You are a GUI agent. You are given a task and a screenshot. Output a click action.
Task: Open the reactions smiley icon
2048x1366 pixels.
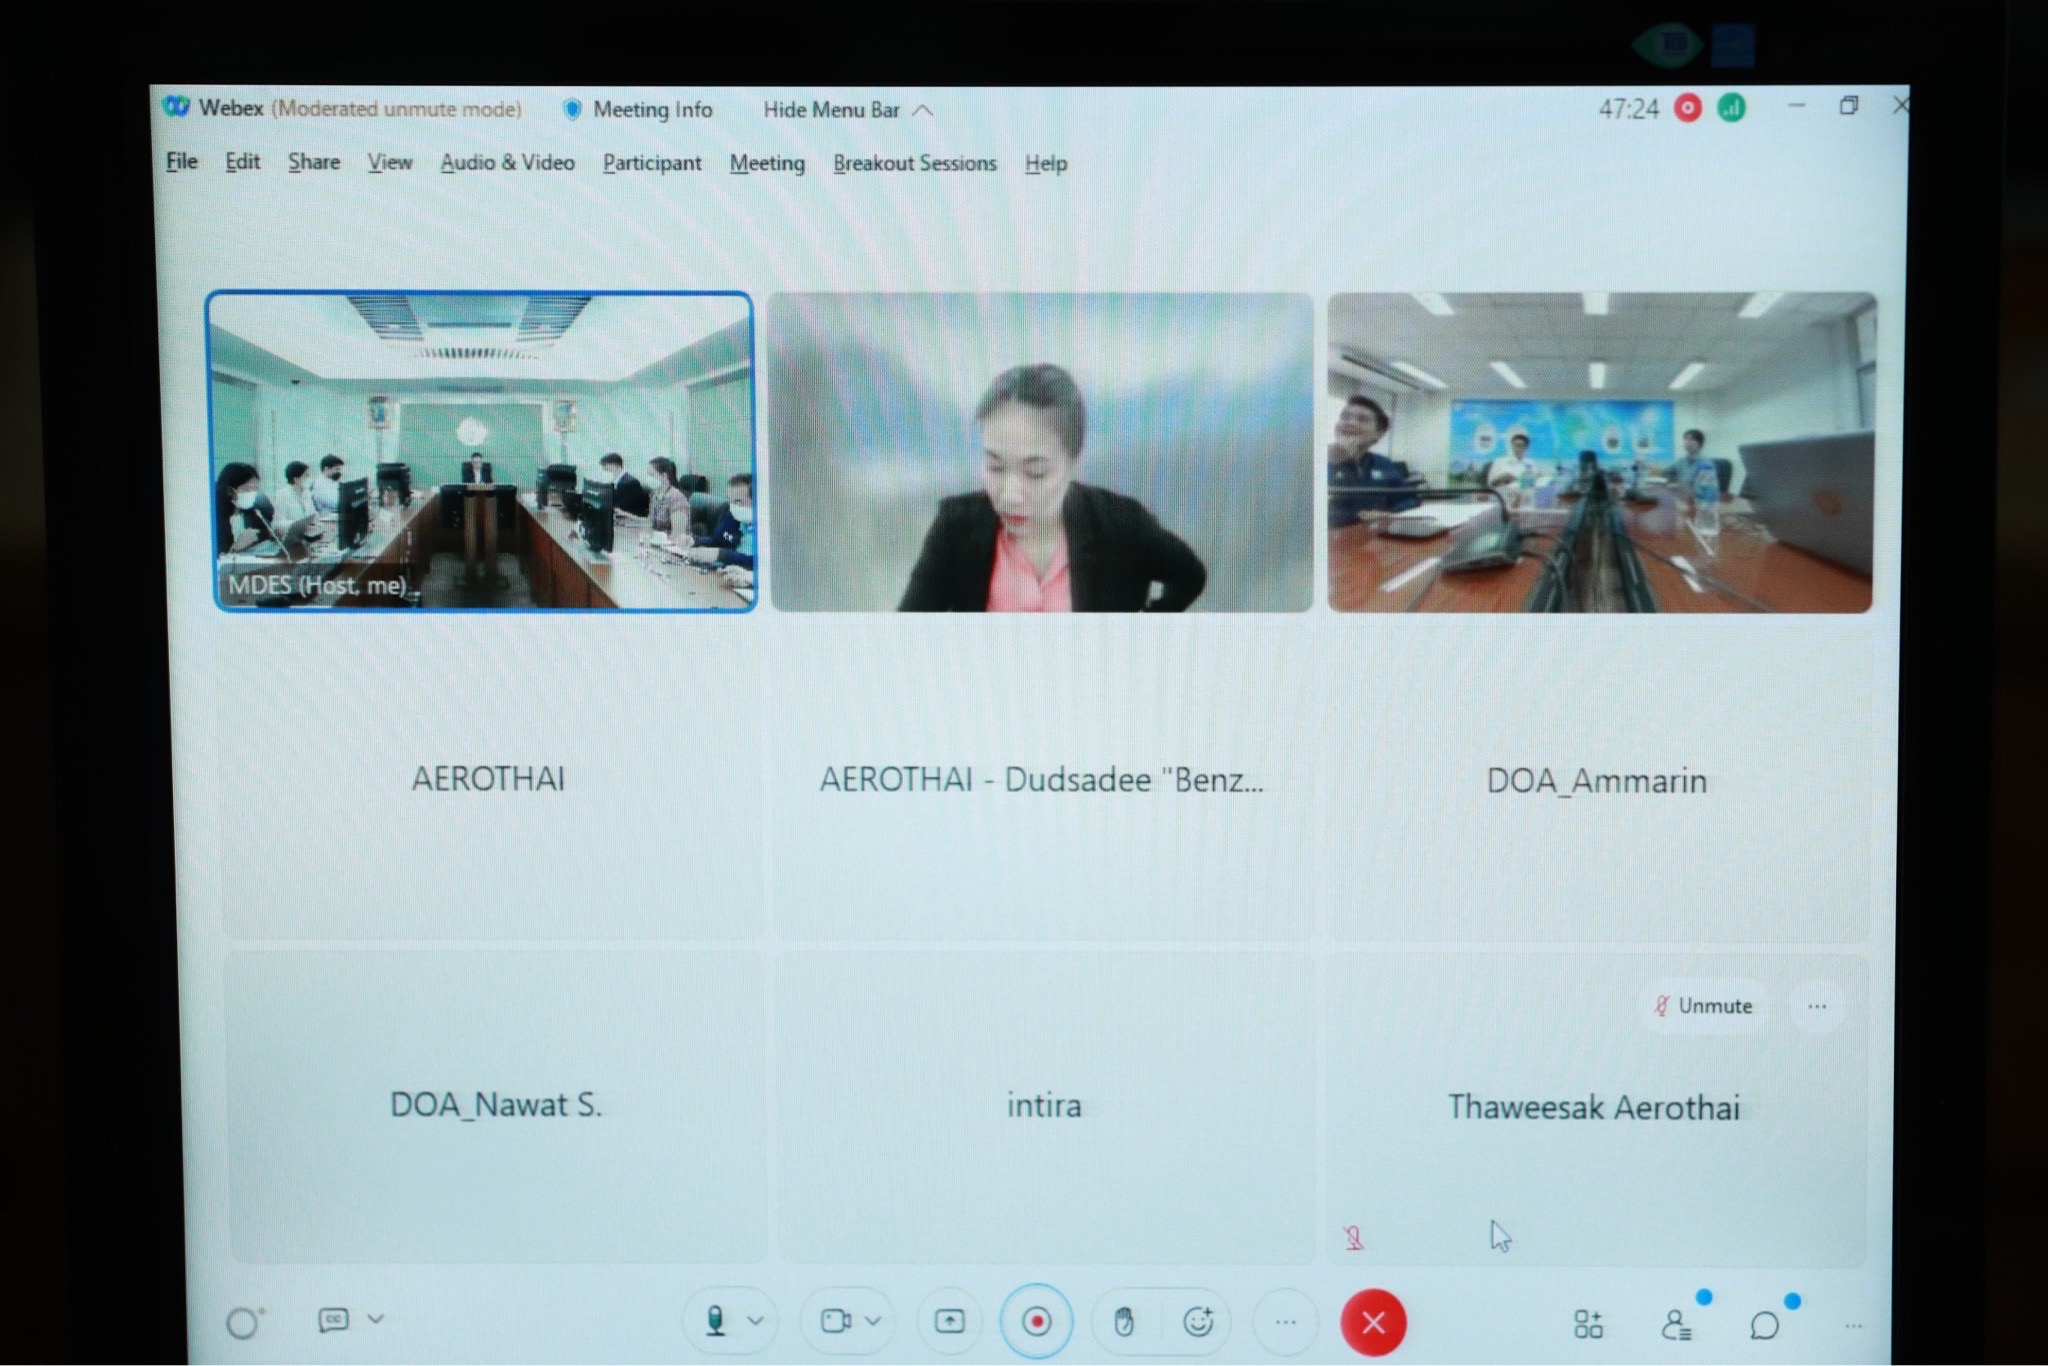click(x=1198, y=1322)
